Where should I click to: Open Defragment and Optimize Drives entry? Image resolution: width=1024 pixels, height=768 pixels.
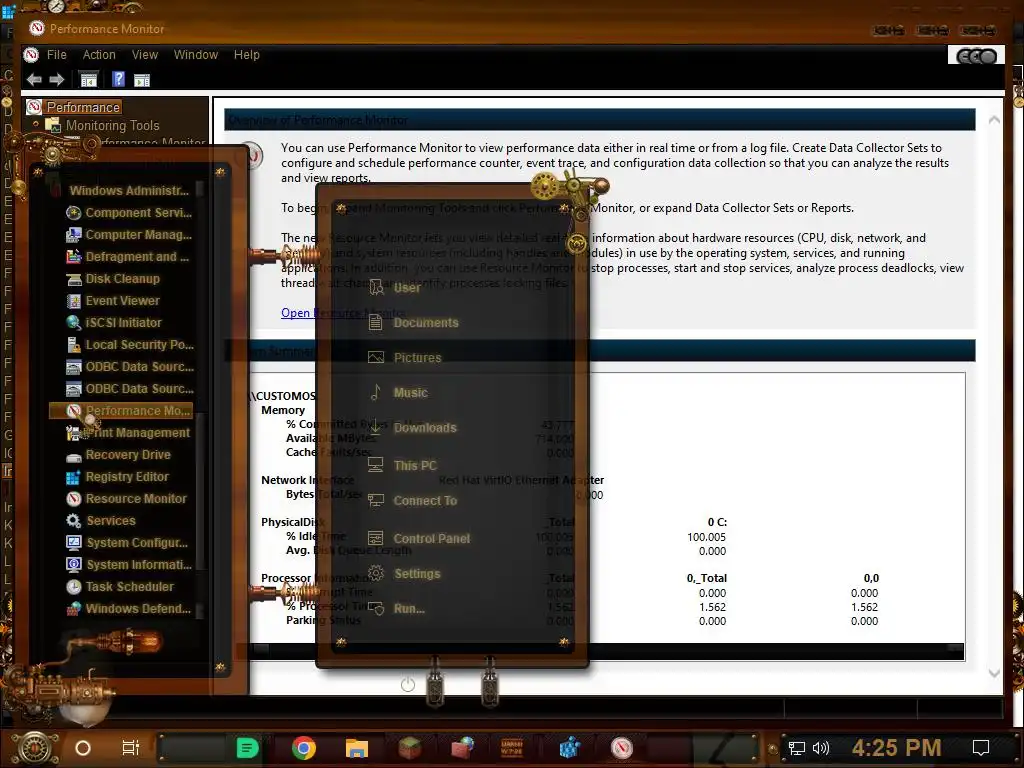(128, 257)
